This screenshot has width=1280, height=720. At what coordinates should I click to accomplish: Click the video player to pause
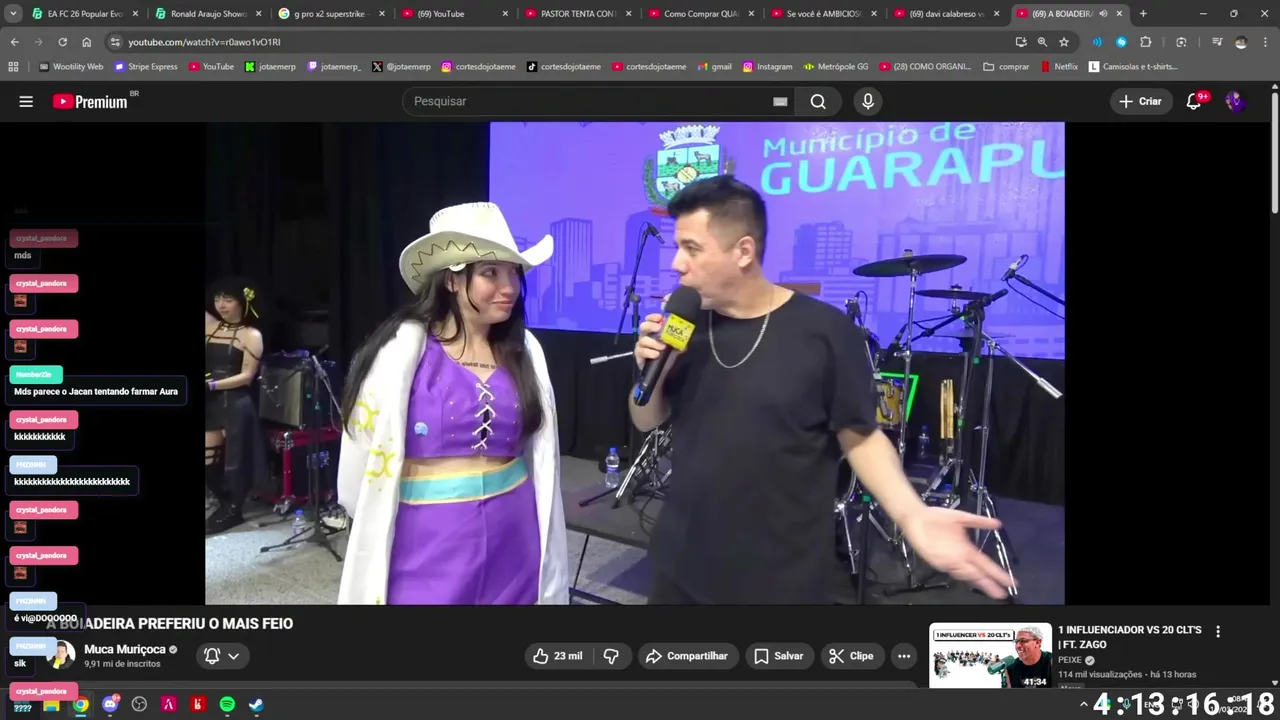(x=635, y=363)
